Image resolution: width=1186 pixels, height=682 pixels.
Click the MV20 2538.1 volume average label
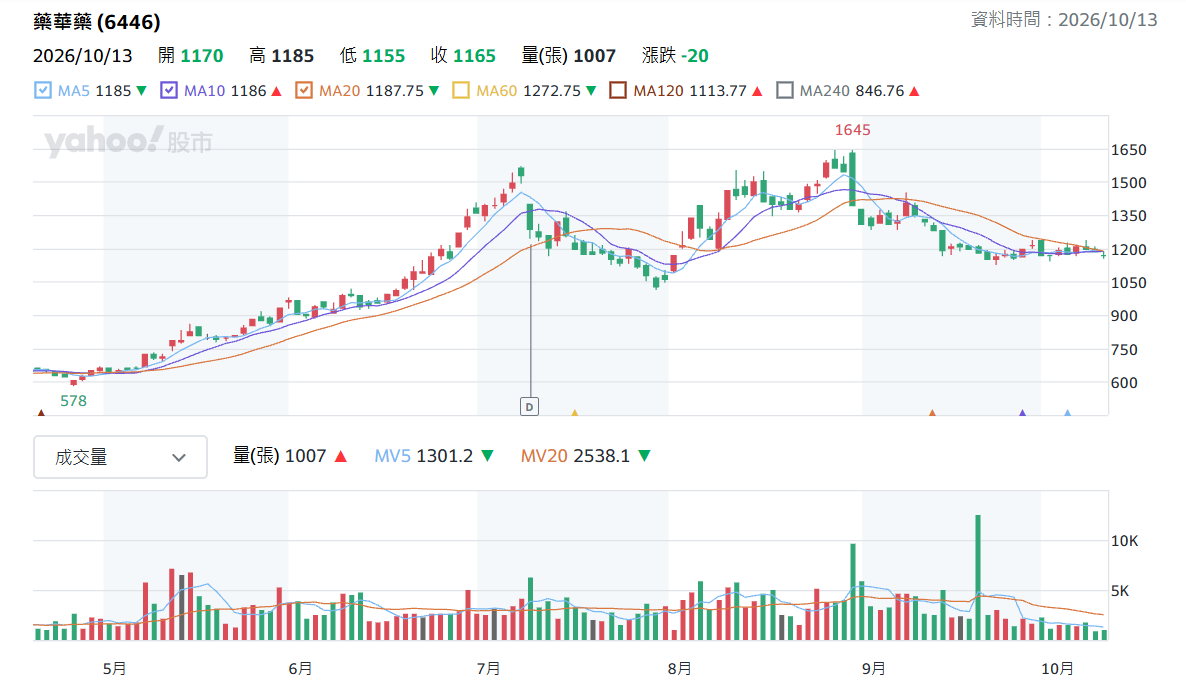[x=575, y=456]
